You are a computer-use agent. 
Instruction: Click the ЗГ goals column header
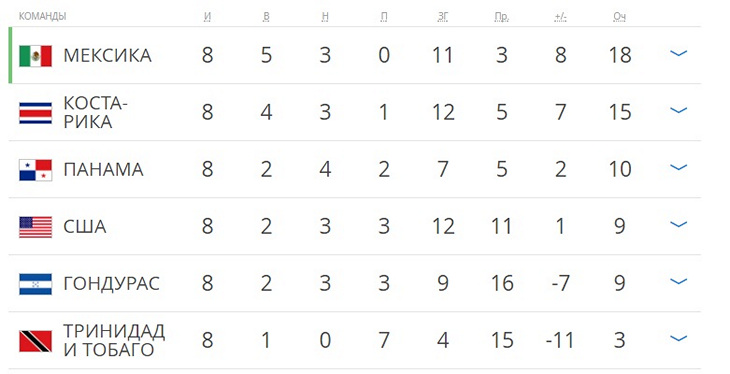click(x=443, y=17)
